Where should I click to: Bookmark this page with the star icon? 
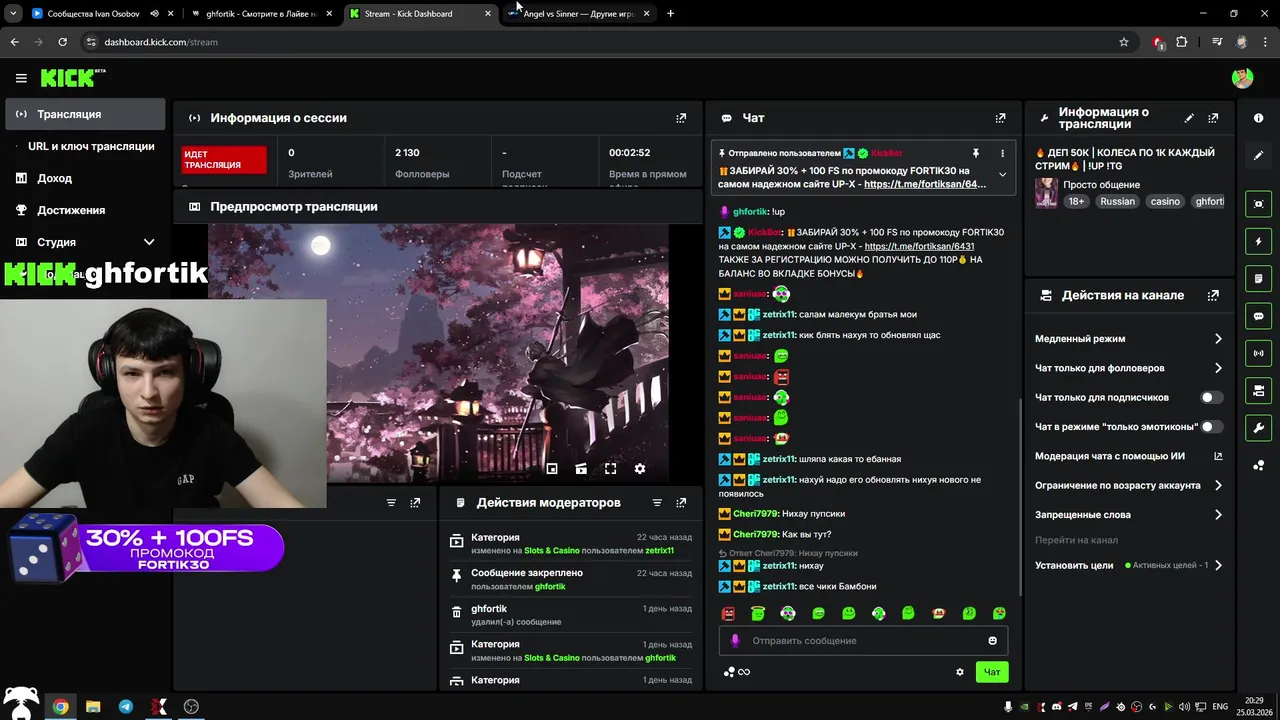[1124, 42]
